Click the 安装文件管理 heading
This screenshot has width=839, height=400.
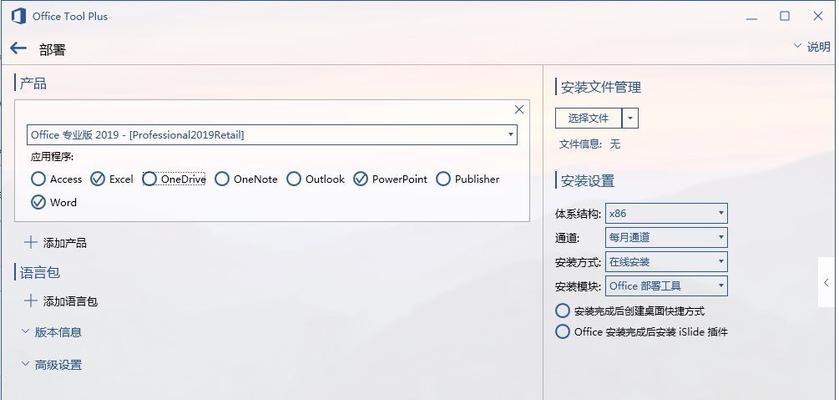click(601, 87)
